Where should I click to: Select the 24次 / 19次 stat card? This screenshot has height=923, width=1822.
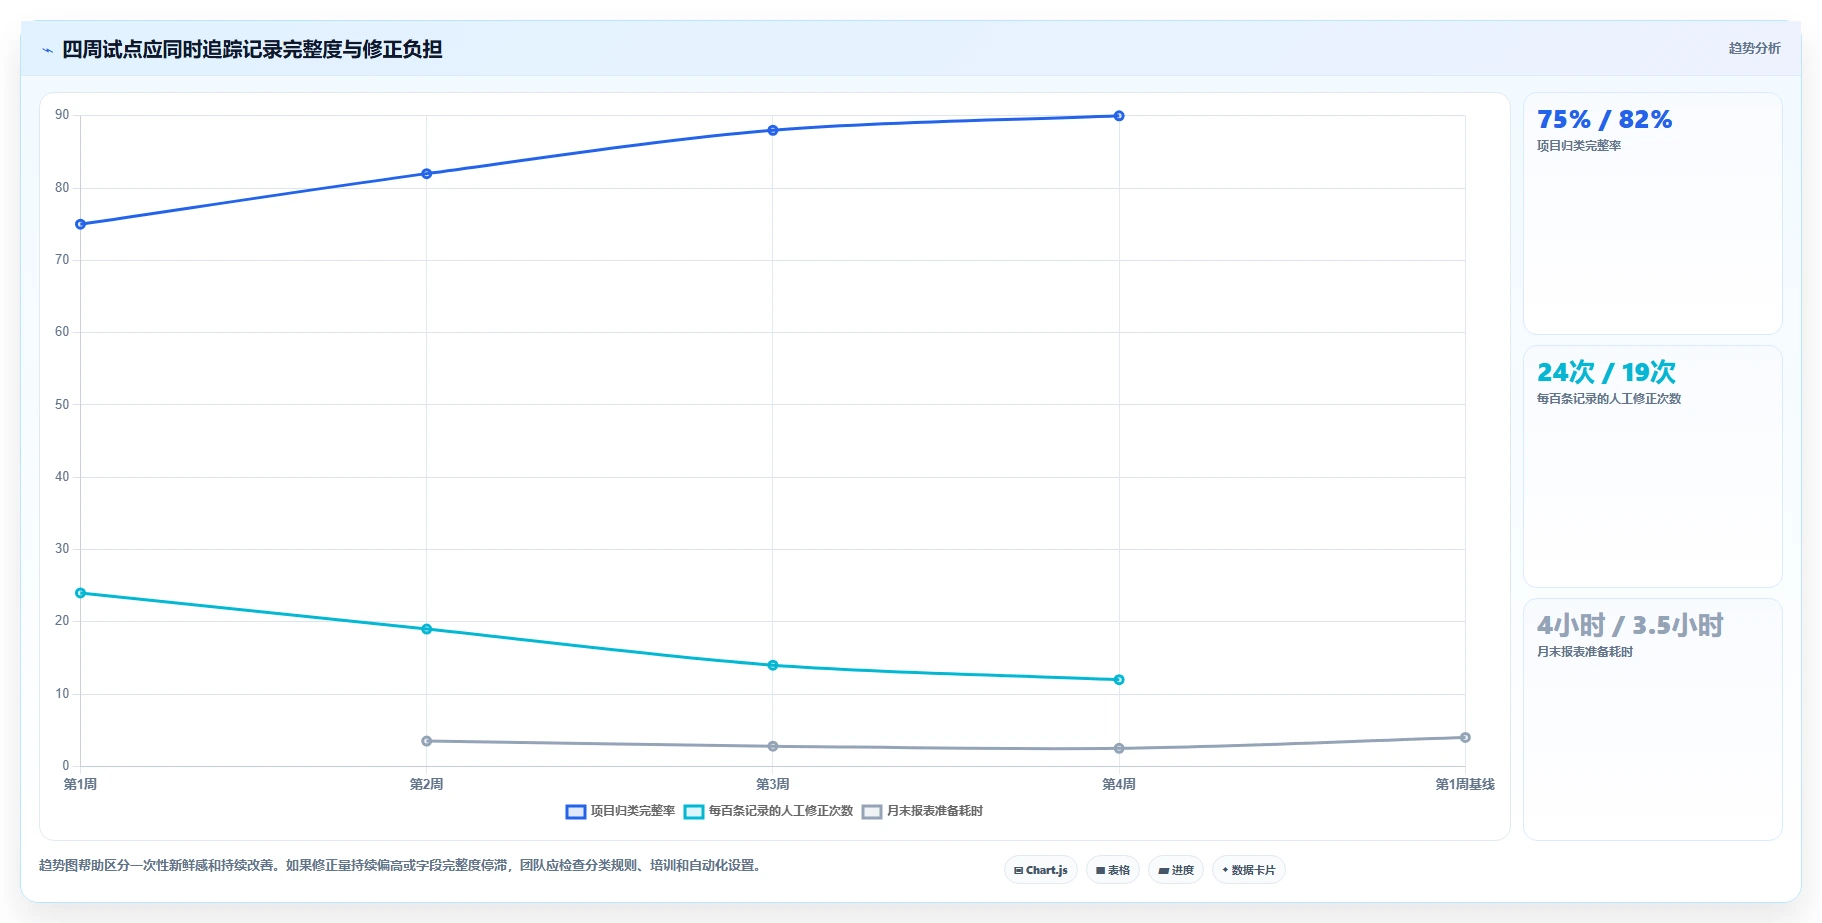(x=1652, y=467)
